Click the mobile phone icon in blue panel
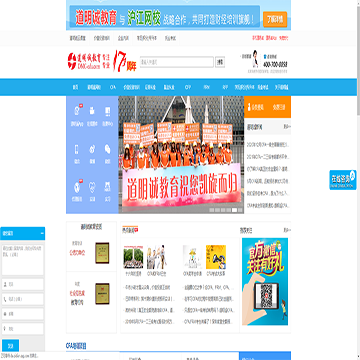The width and height of the screenshot is (360, 360). [x=77, y=149]
